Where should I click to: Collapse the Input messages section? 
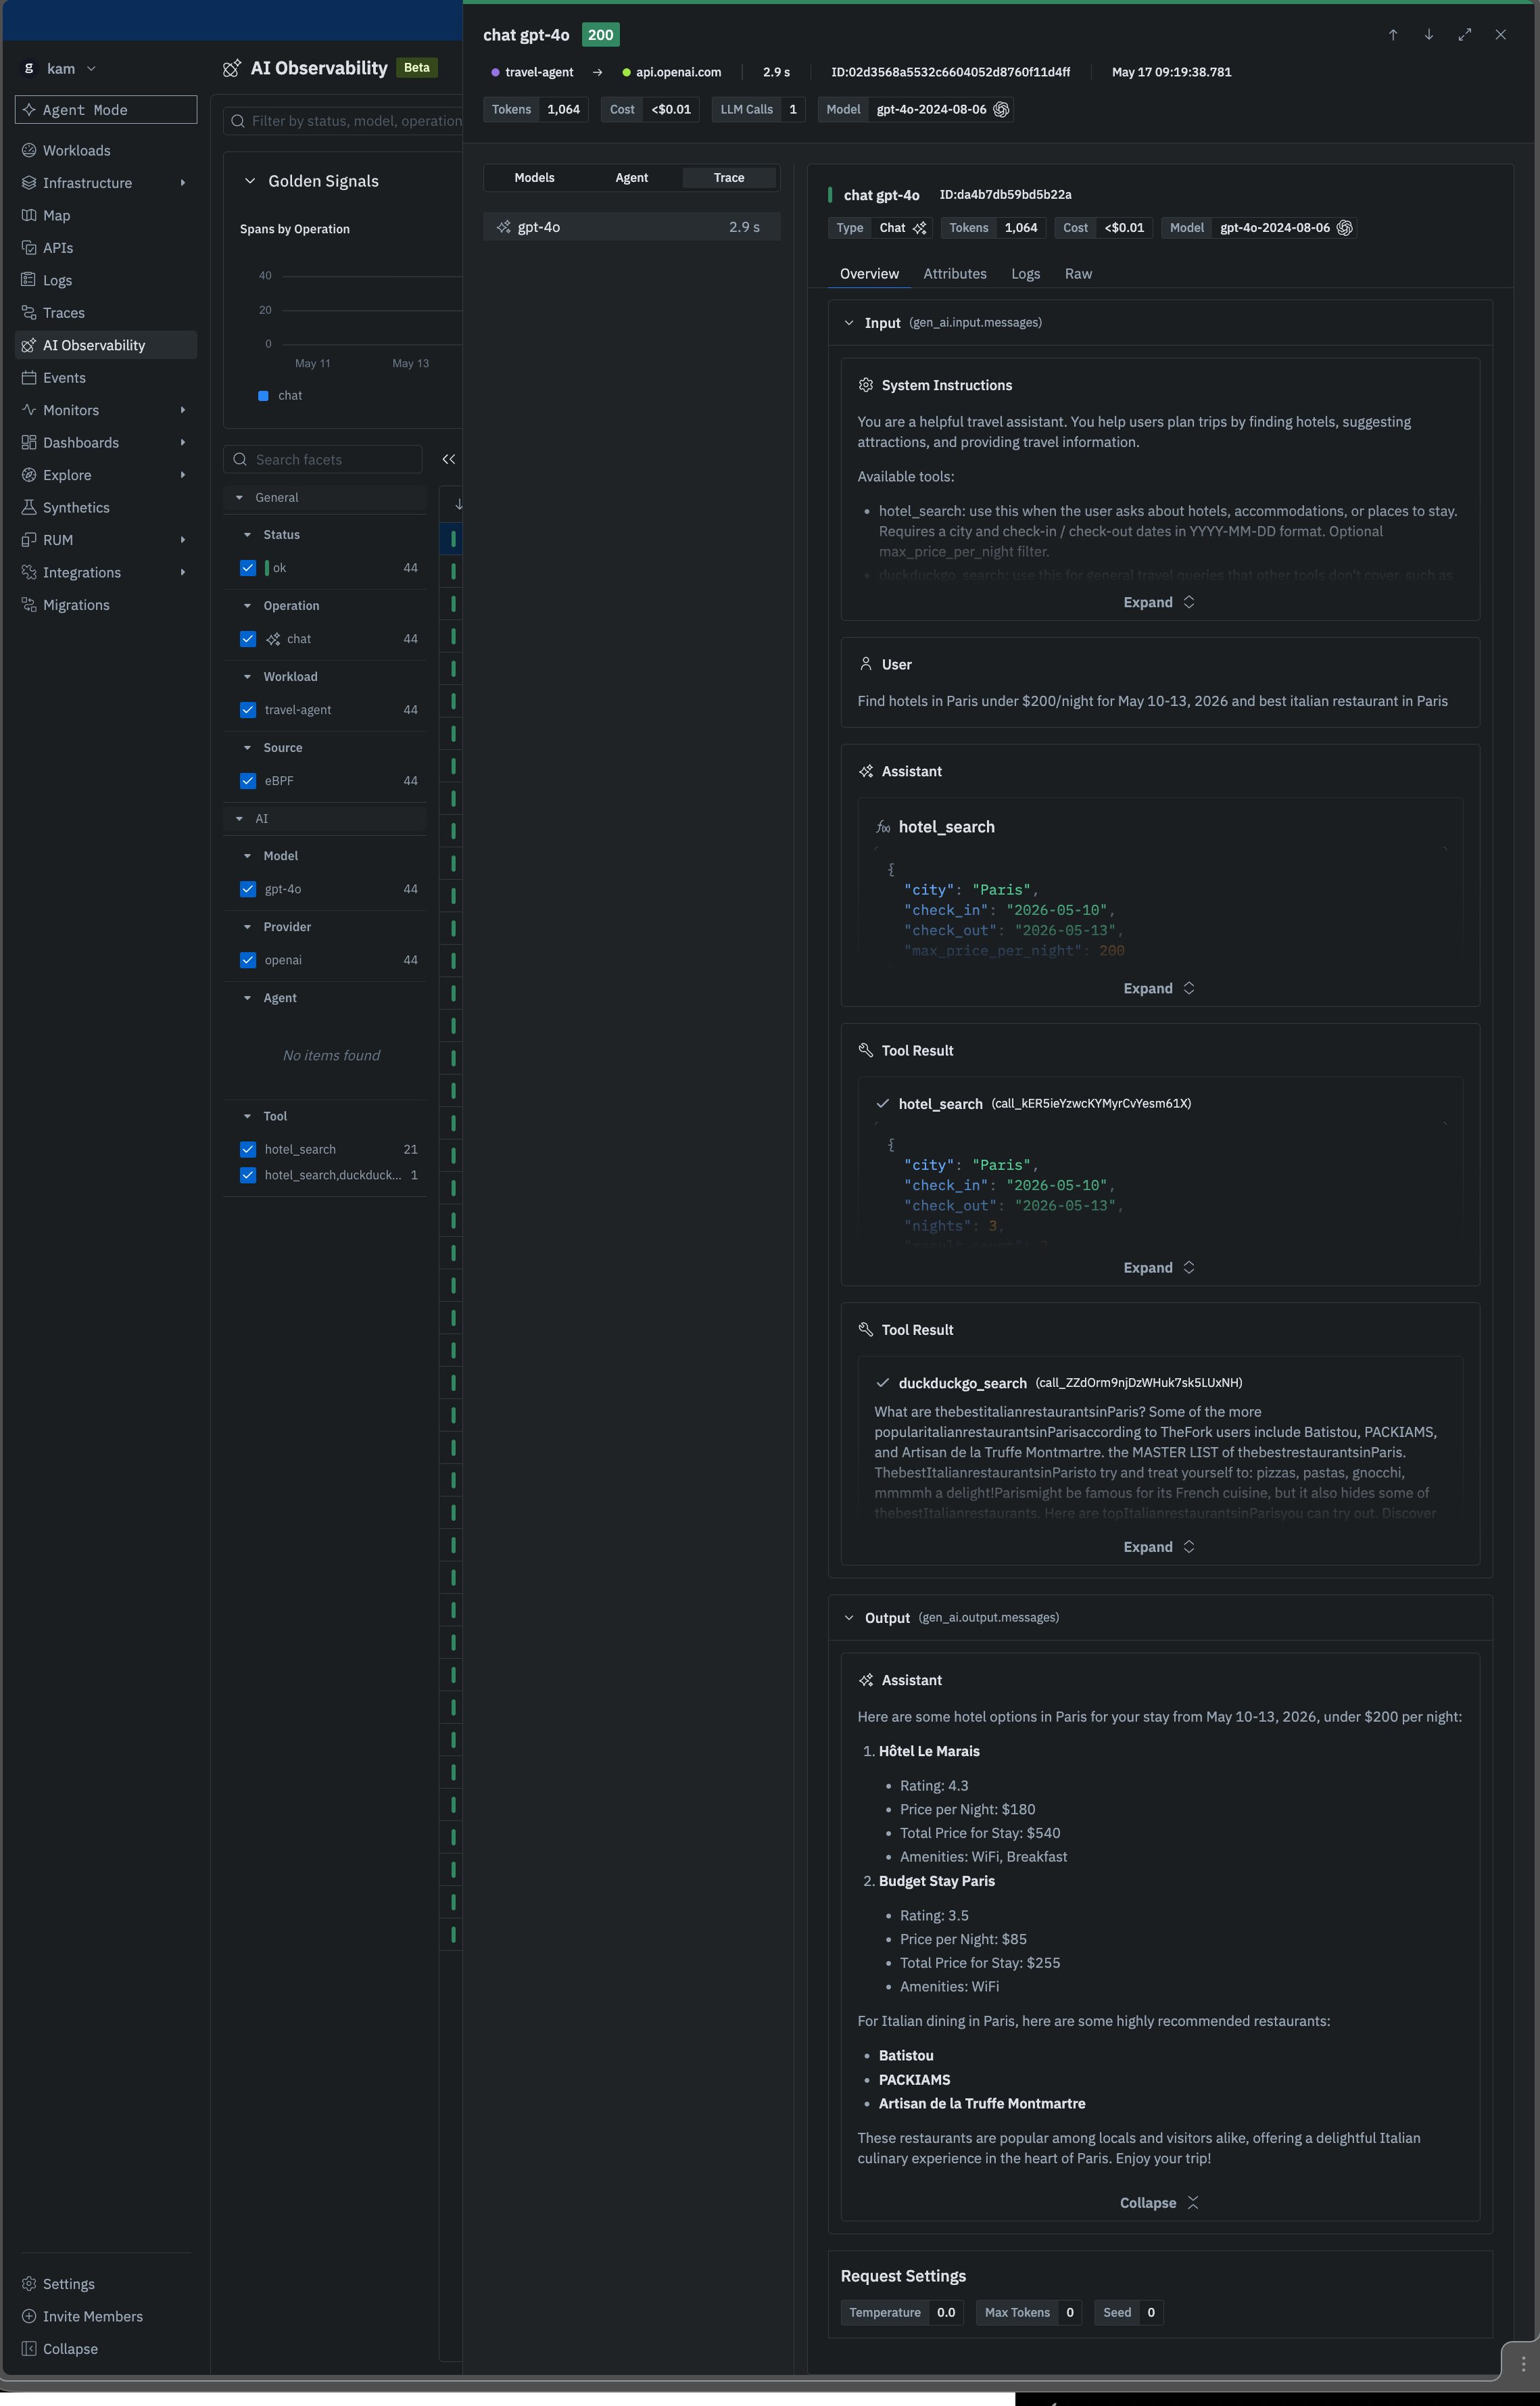click(849, 323)
